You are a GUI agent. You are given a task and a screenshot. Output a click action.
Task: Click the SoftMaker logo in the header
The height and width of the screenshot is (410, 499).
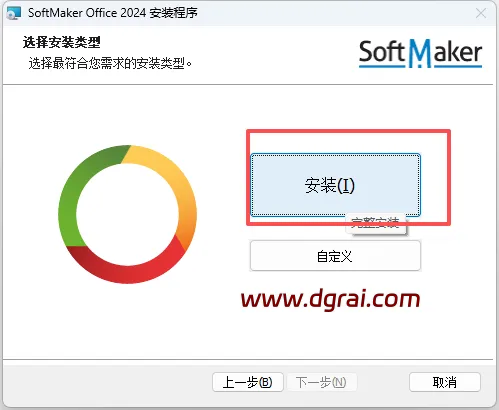(x=420, y=53)
